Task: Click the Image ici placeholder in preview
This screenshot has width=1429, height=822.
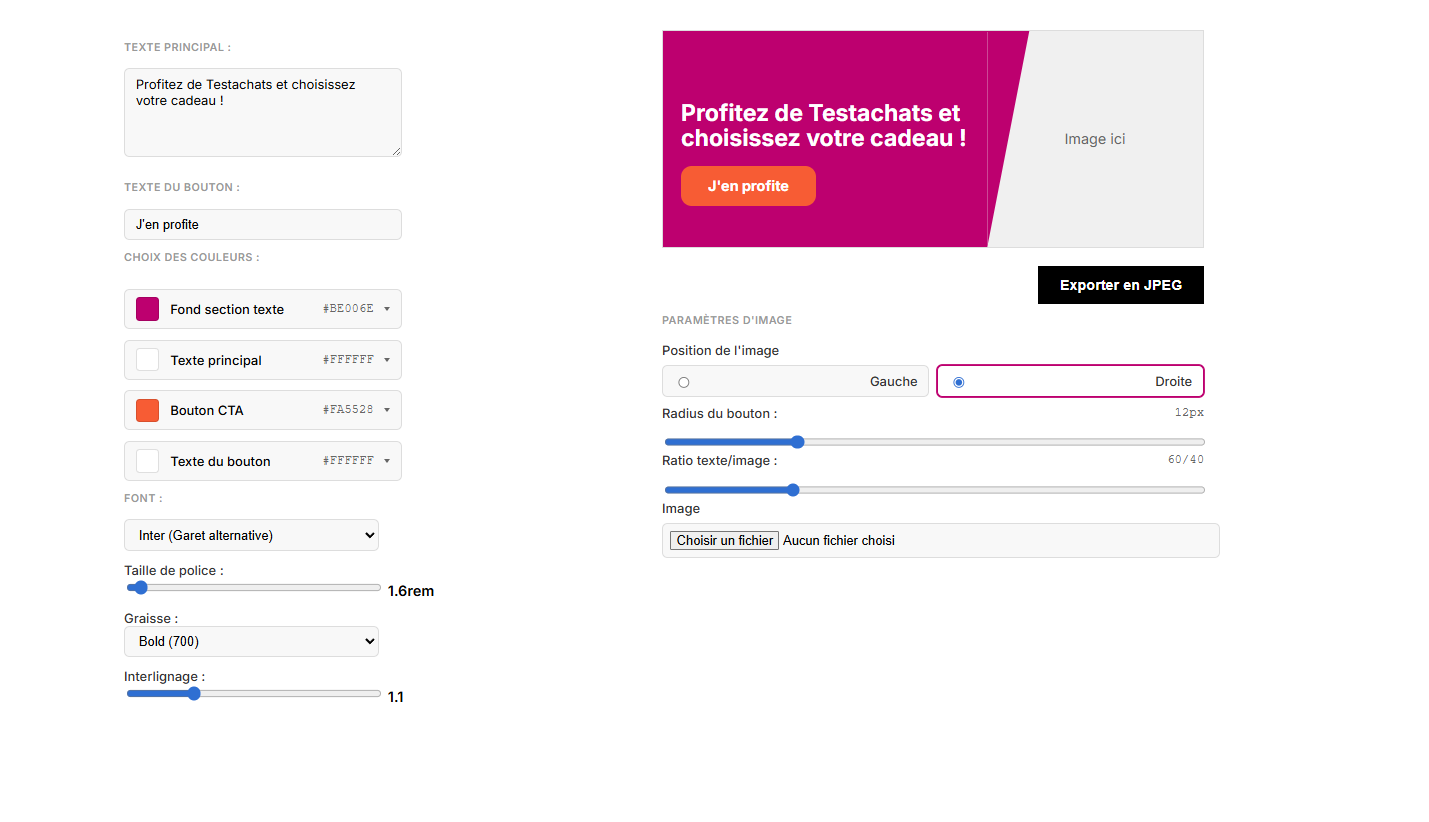Action: click(x=1095, y=139)
